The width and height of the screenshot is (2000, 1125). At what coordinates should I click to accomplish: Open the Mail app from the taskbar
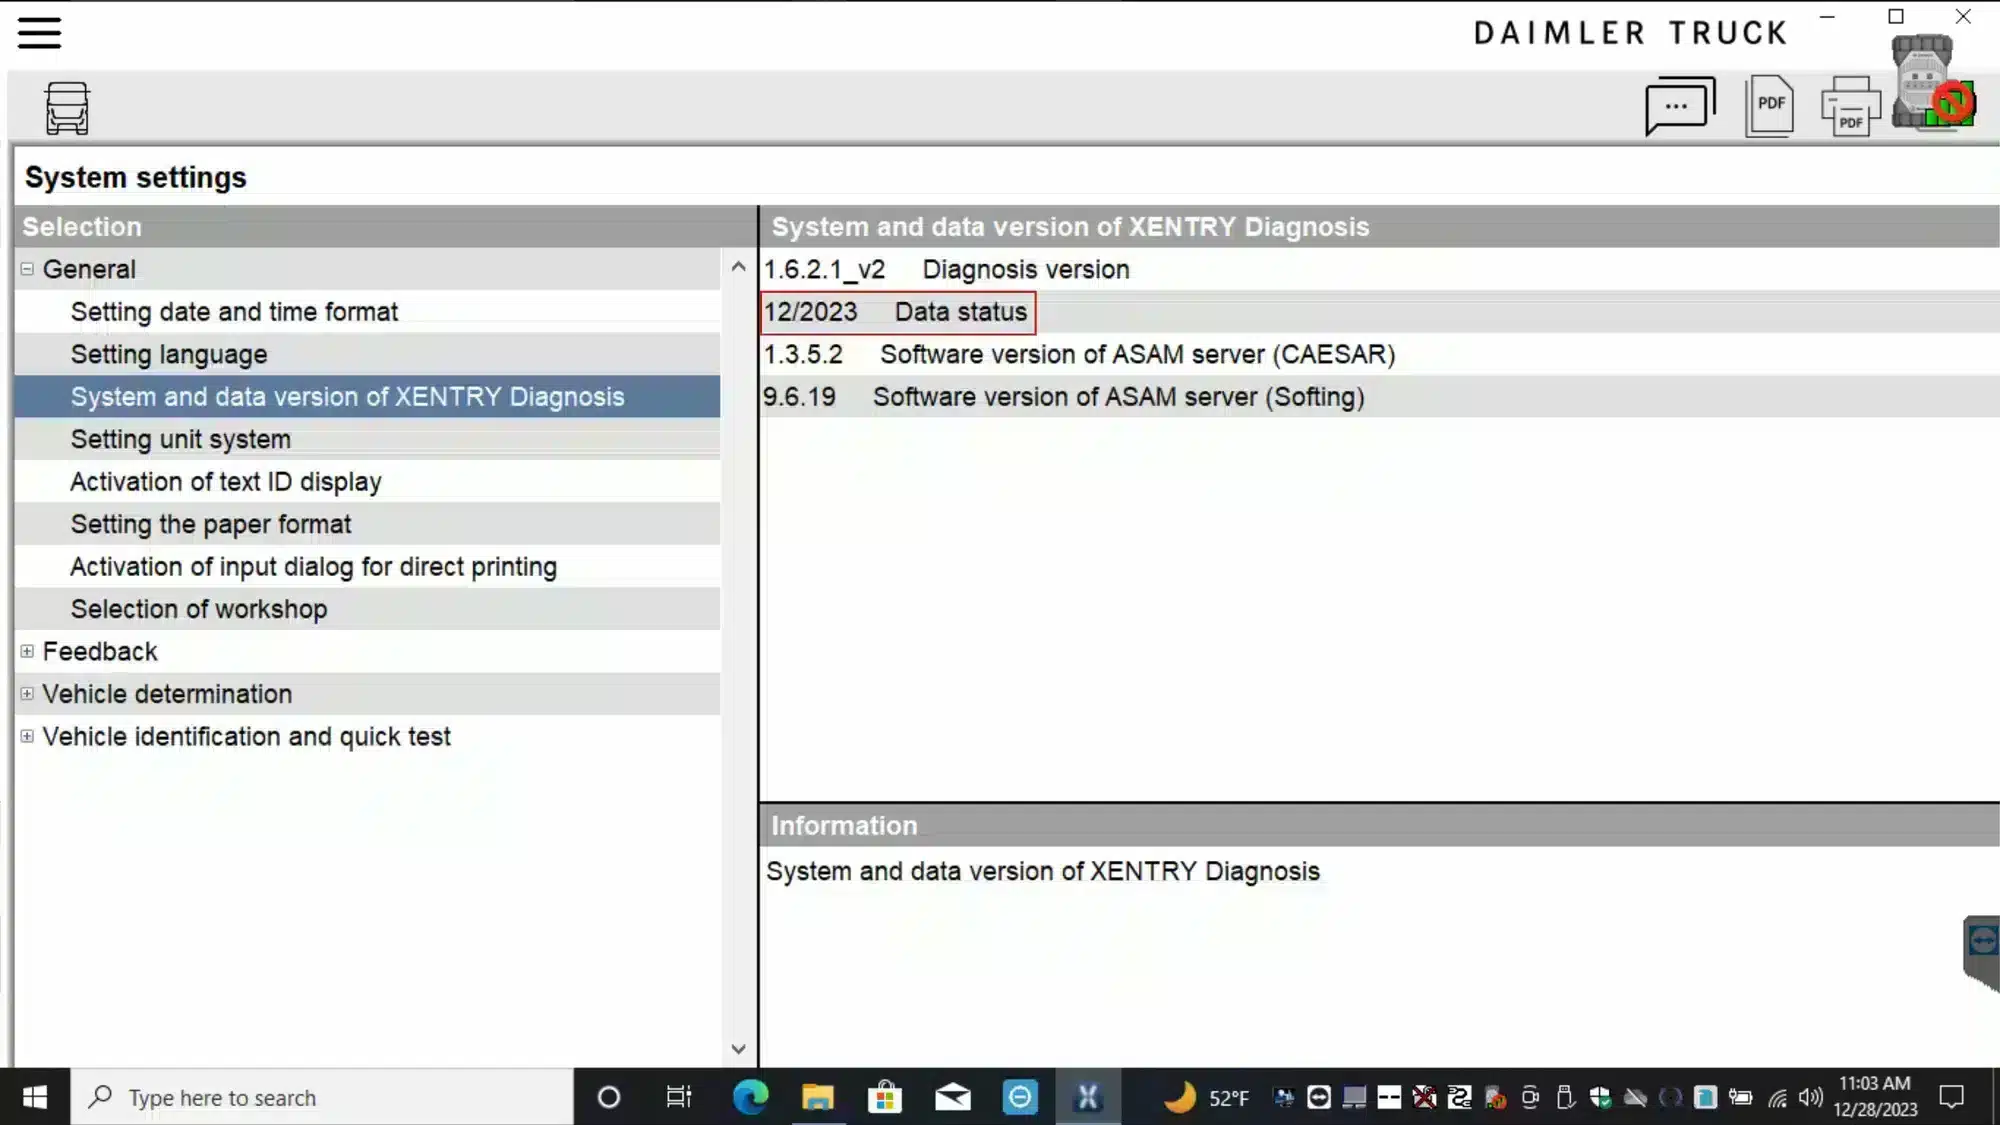[x=953, y=1097]
